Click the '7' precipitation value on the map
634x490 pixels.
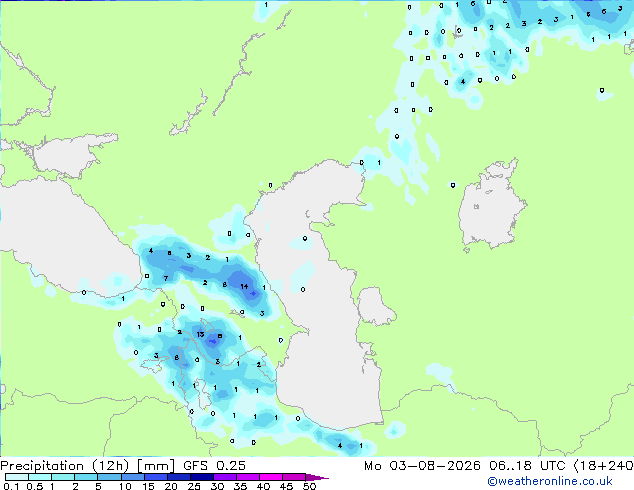click(x=166, y=278)
